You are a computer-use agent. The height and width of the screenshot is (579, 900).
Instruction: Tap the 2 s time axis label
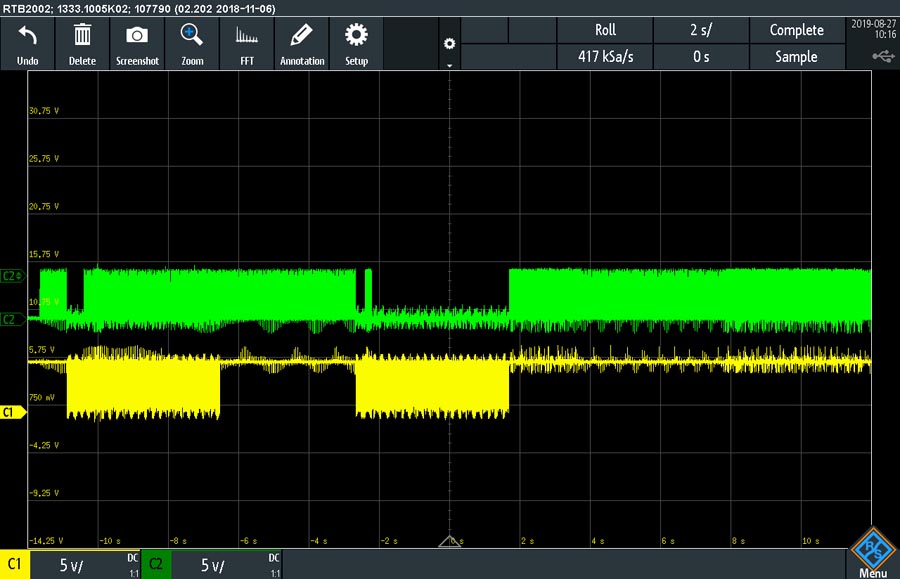click(x=527, y=541)
